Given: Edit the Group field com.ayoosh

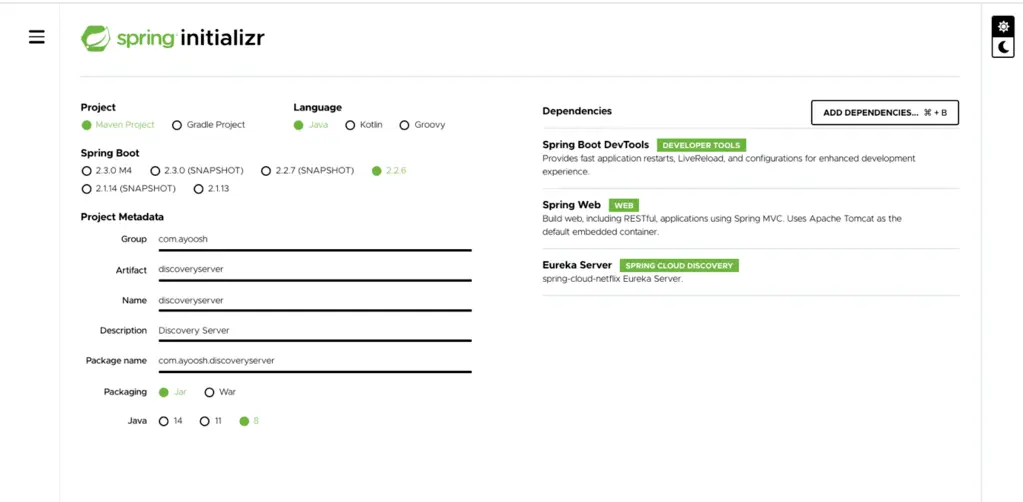Looking at the screenshot, I should pos(314,240).
